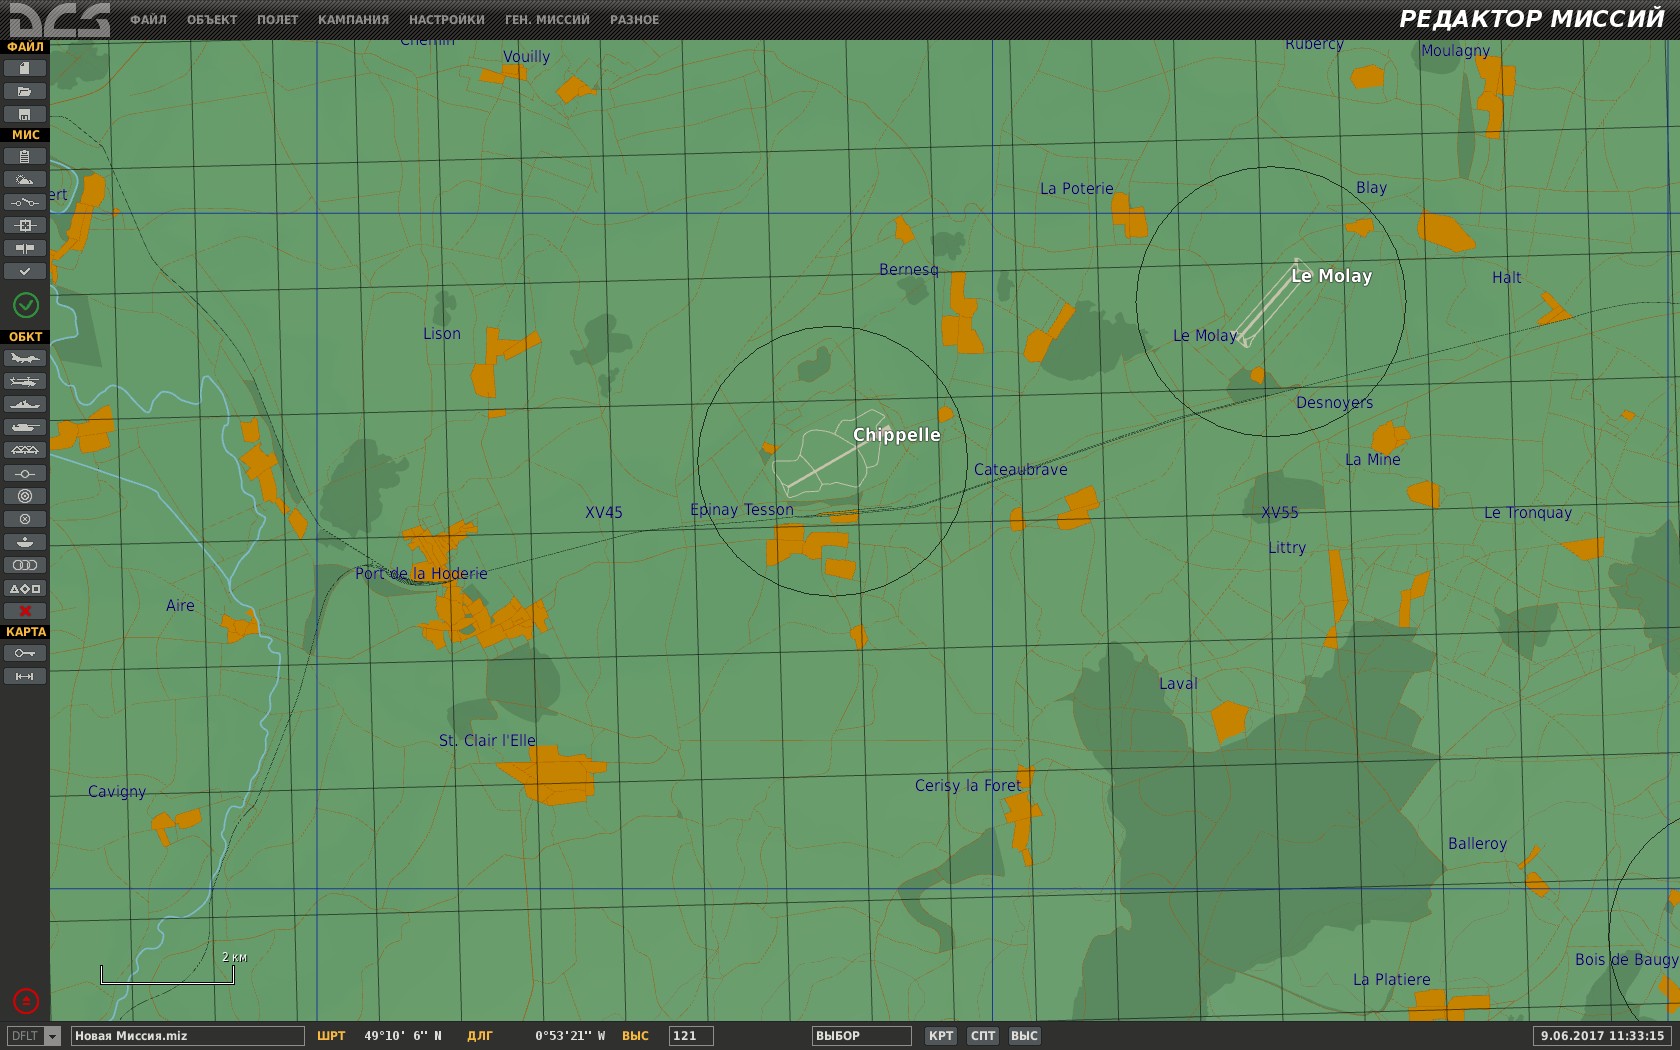Open mission goals crosshair icon

25,225
